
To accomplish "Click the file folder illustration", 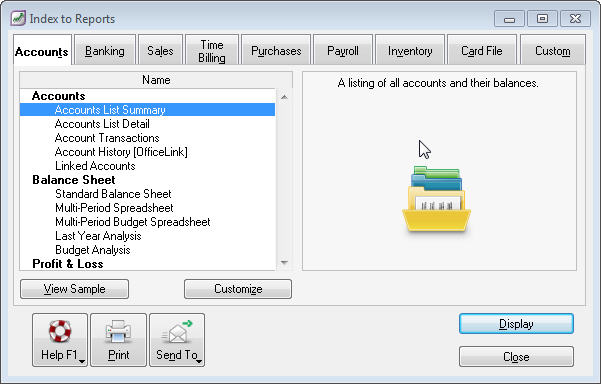I will click(436, 199).
